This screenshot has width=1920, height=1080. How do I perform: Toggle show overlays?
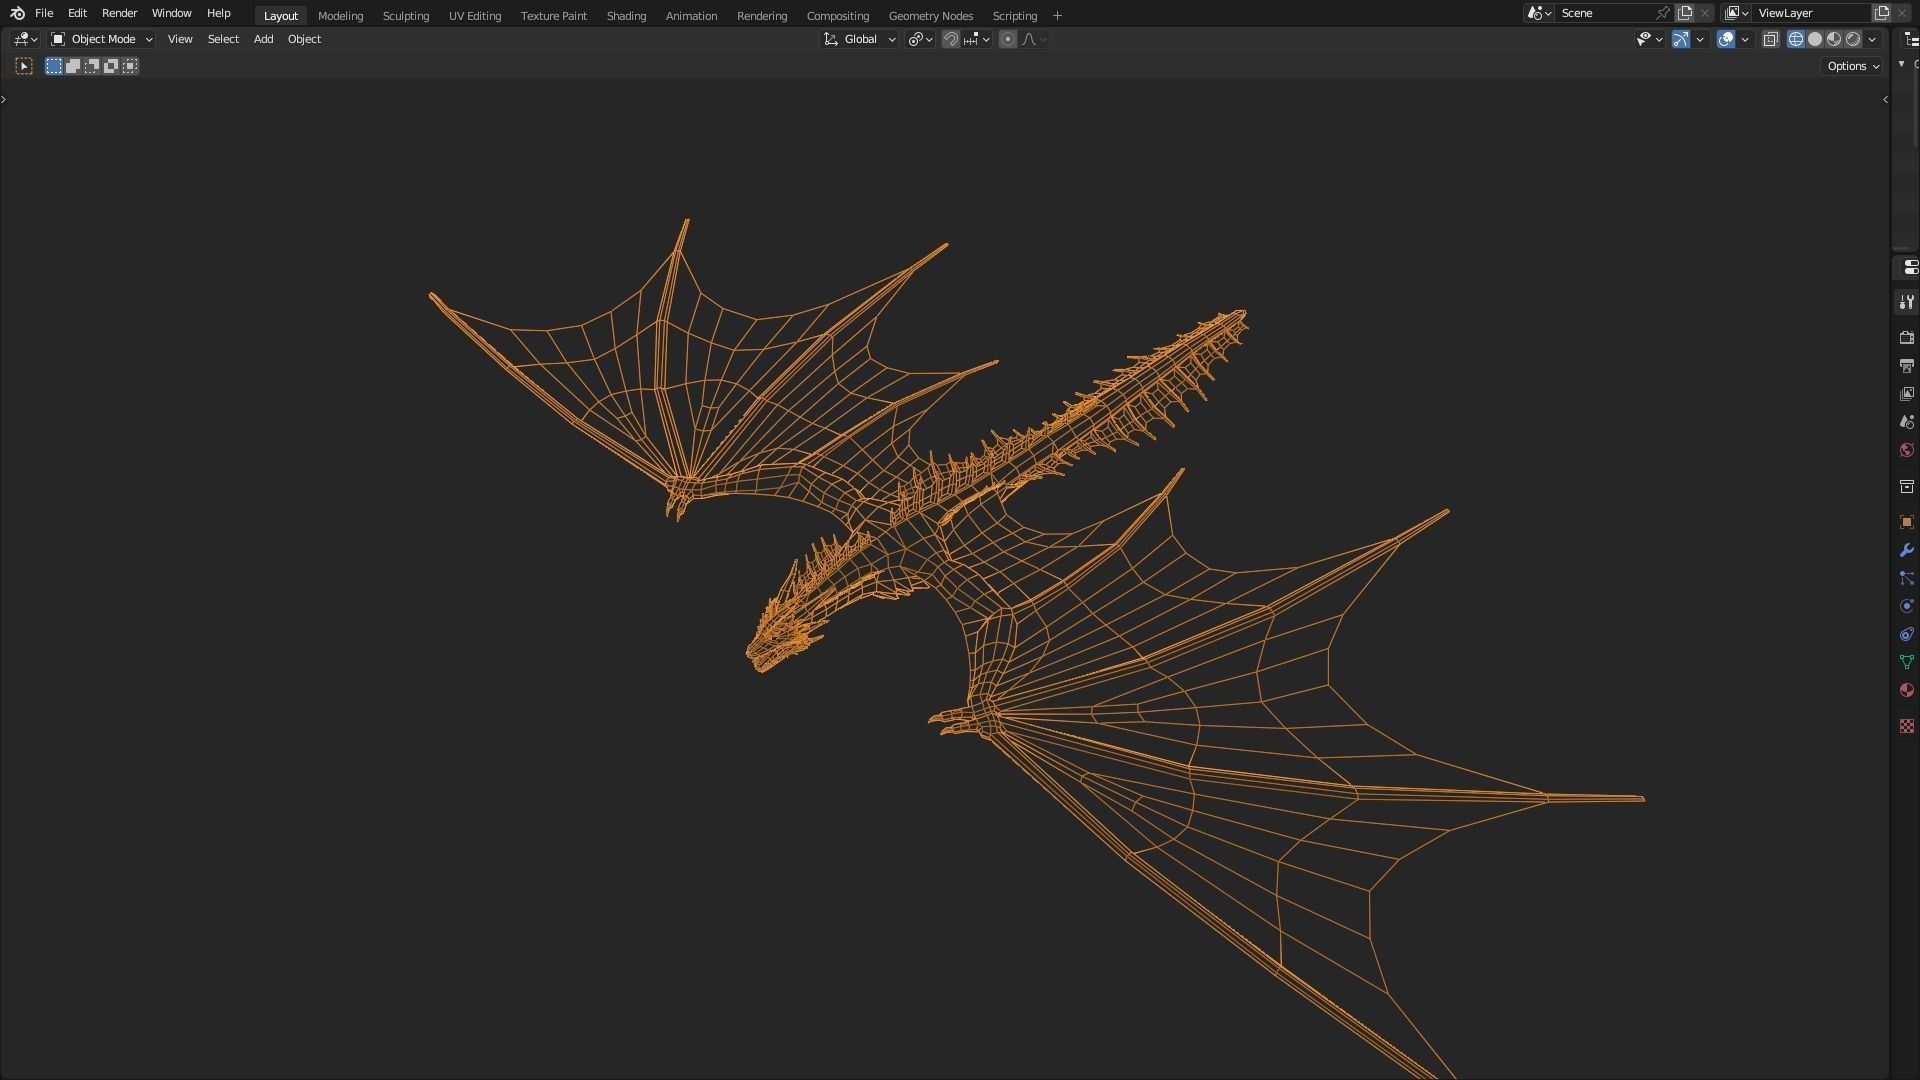pos(1726,39)
